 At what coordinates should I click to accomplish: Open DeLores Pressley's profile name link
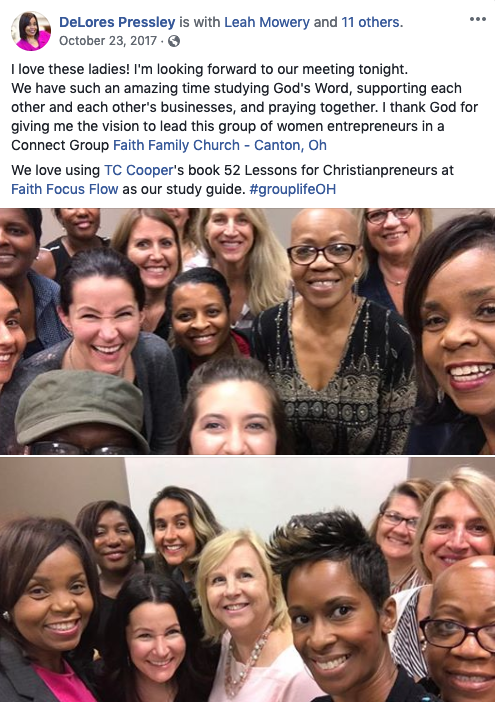coord(117,22)
